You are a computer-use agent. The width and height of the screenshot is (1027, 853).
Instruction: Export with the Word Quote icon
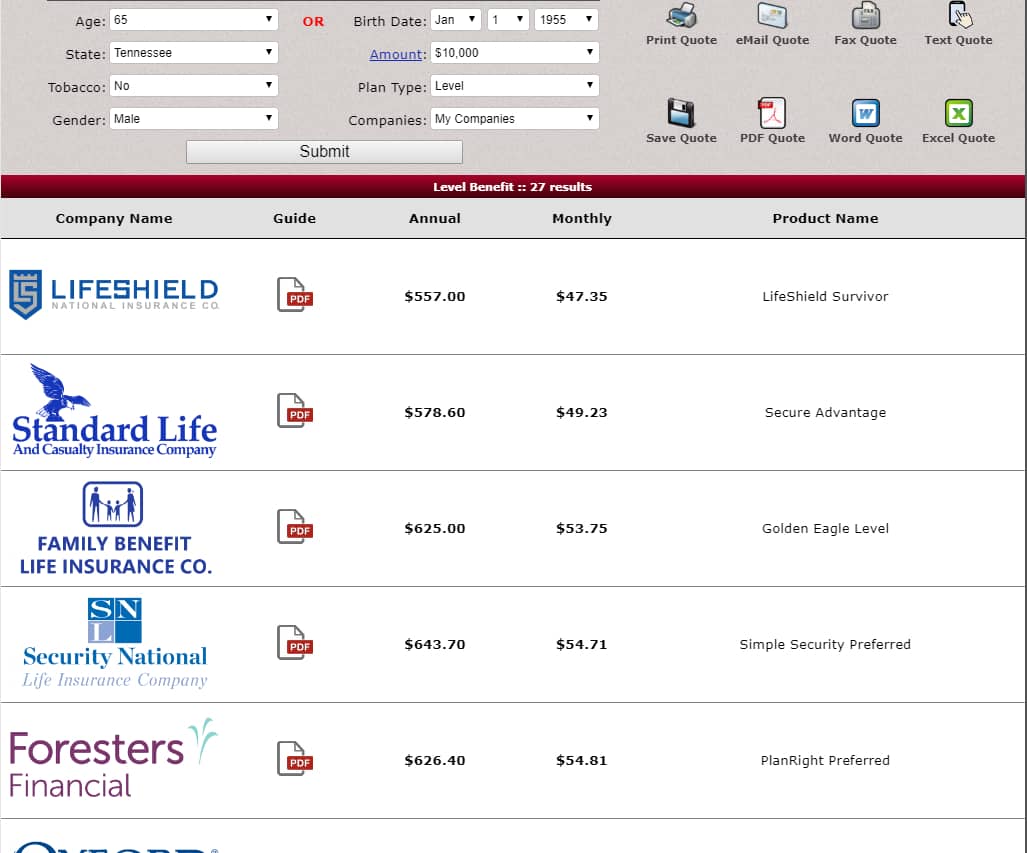pos(865,113)
